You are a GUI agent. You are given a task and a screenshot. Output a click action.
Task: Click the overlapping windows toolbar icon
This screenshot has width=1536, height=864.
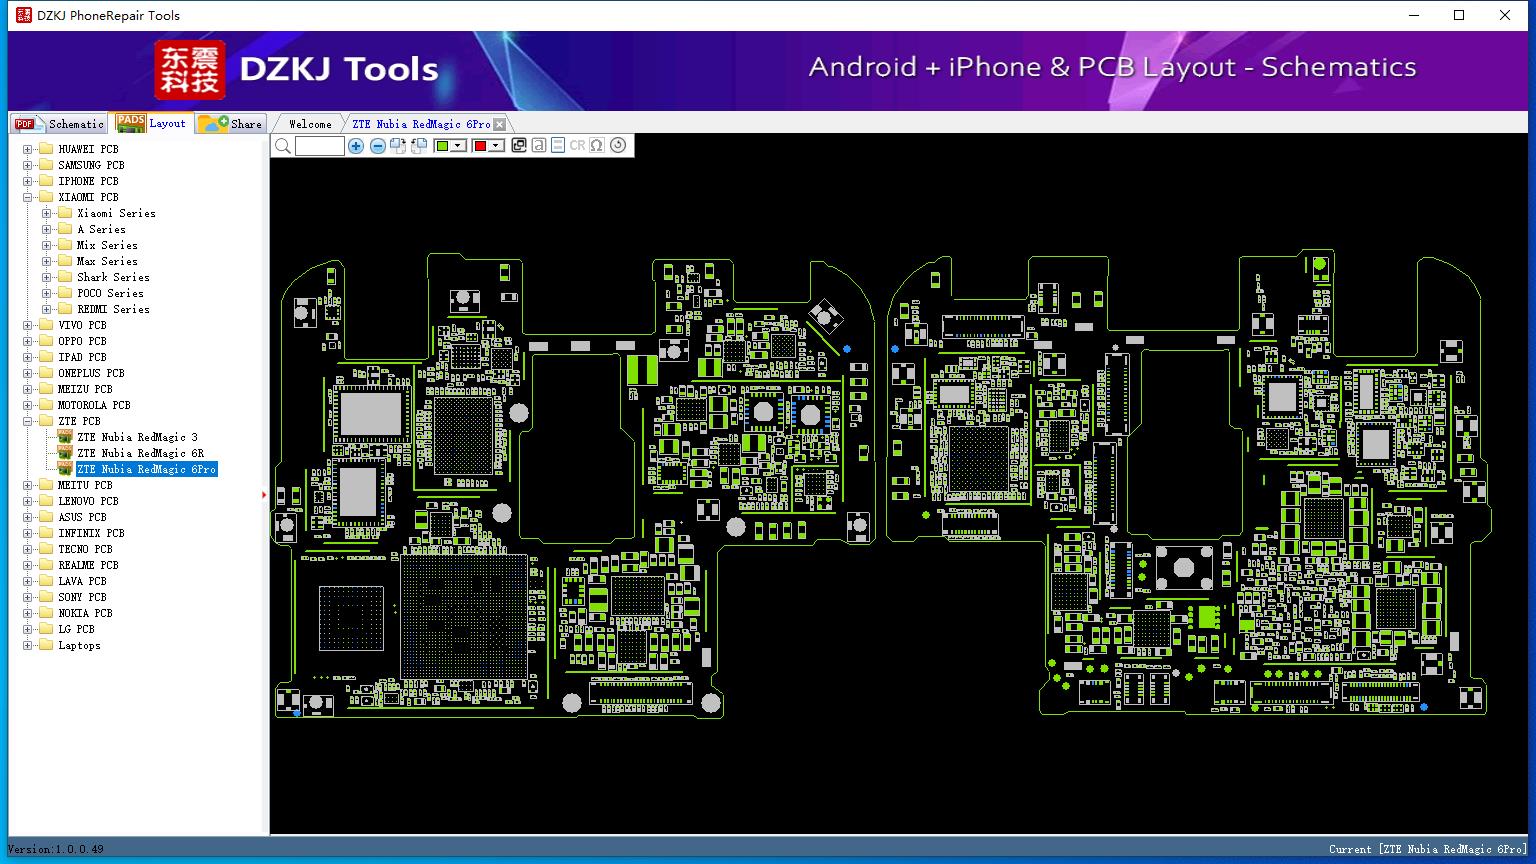click(x=518, y=146)
